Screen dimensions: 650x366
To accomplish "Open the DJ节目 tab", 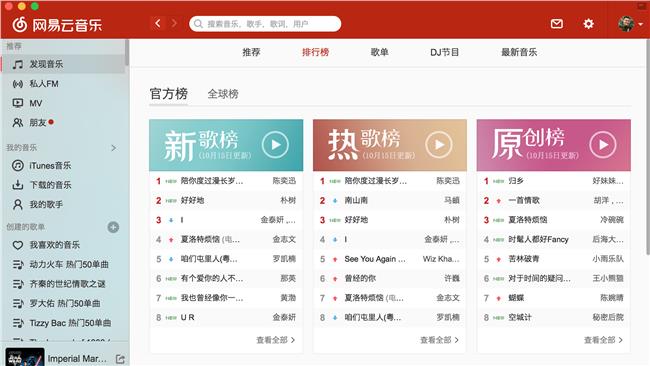I will (444, 52).
